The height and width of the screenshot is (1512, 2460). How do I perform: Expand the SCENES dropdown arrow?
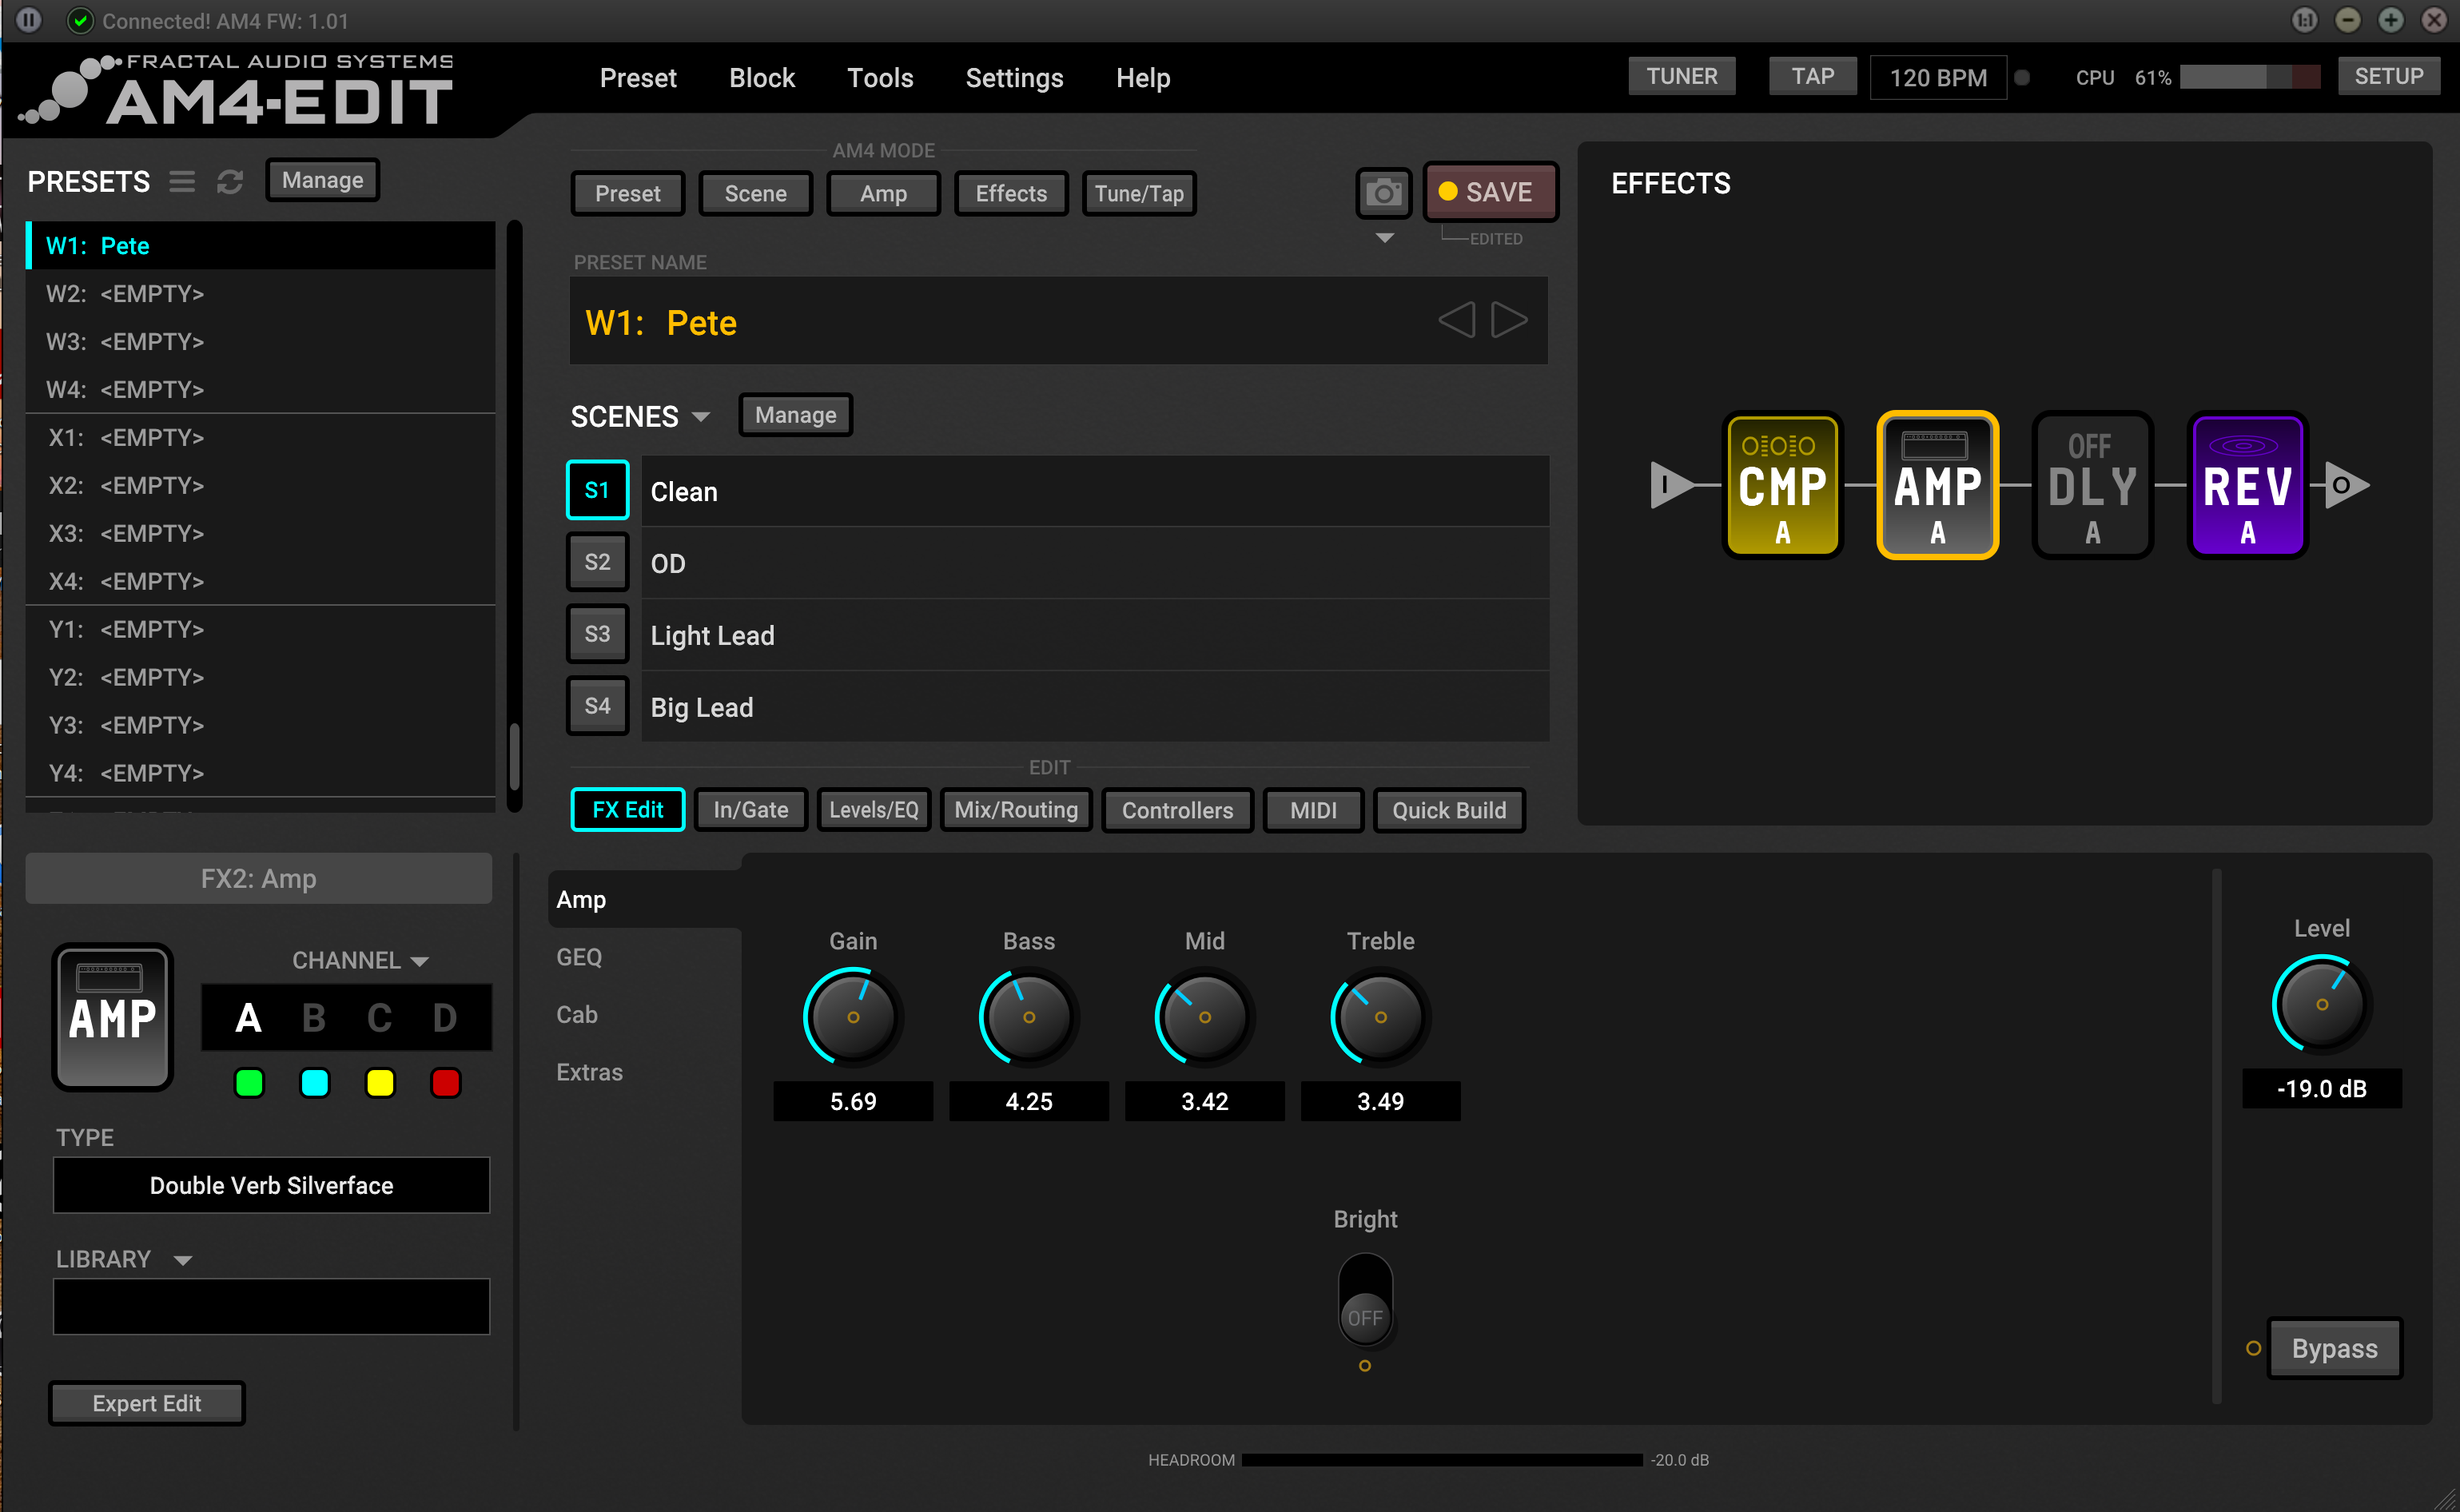701,417
